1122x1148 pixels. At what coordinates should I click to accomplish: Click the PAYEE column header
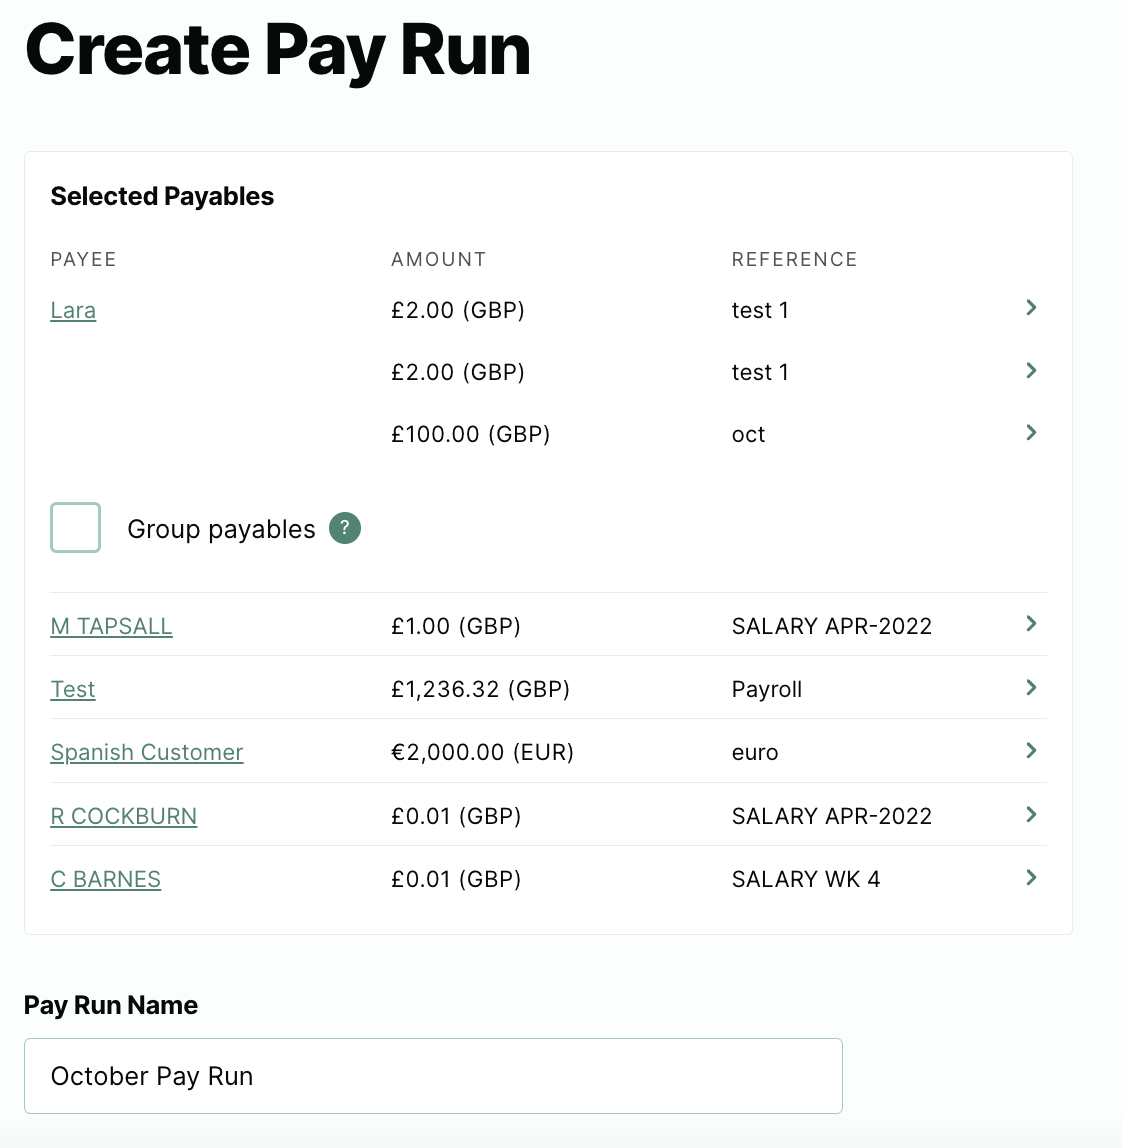click(x=83, y=259)
